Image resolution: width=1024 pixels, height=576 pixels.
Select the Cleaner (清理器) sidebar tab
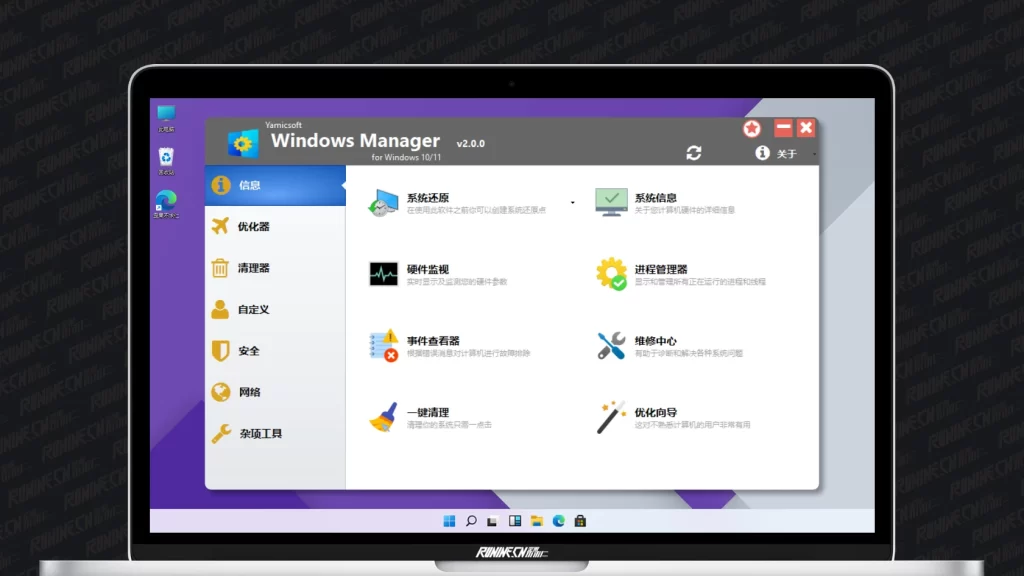pyautogui.click(x=254, y=268)
